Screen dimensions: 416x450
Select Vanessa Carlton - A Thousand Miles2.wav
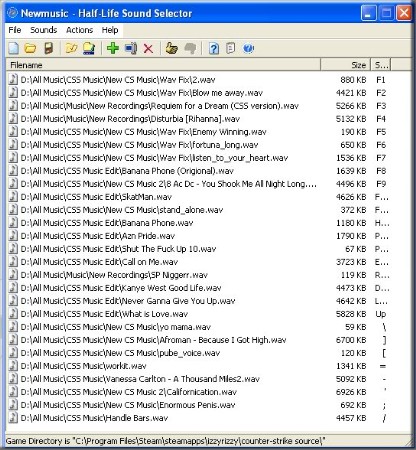[140, 379]
